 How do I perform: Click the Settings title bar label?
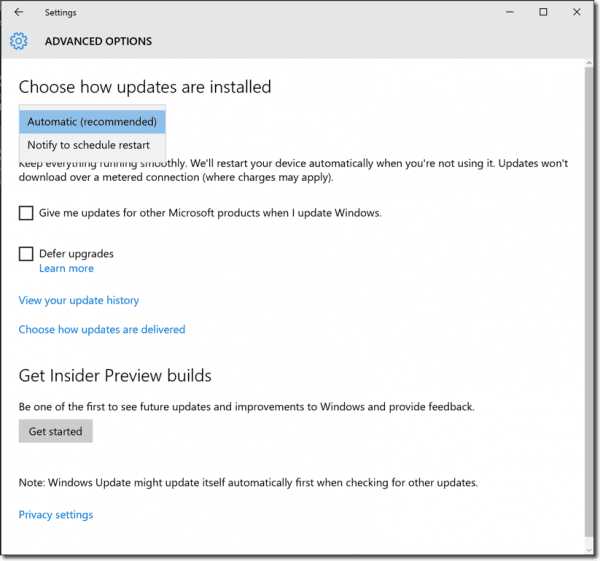[x=60, y=13]
